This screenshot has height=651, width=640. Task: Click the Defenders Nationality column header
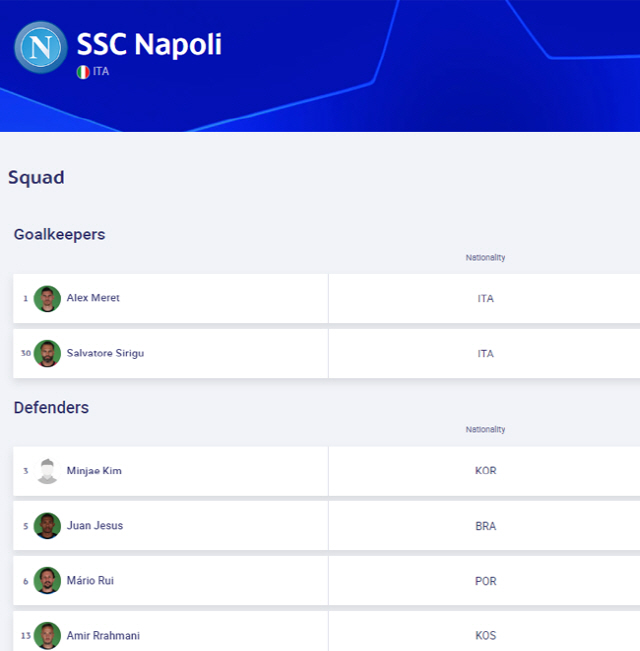click(485, 429)
